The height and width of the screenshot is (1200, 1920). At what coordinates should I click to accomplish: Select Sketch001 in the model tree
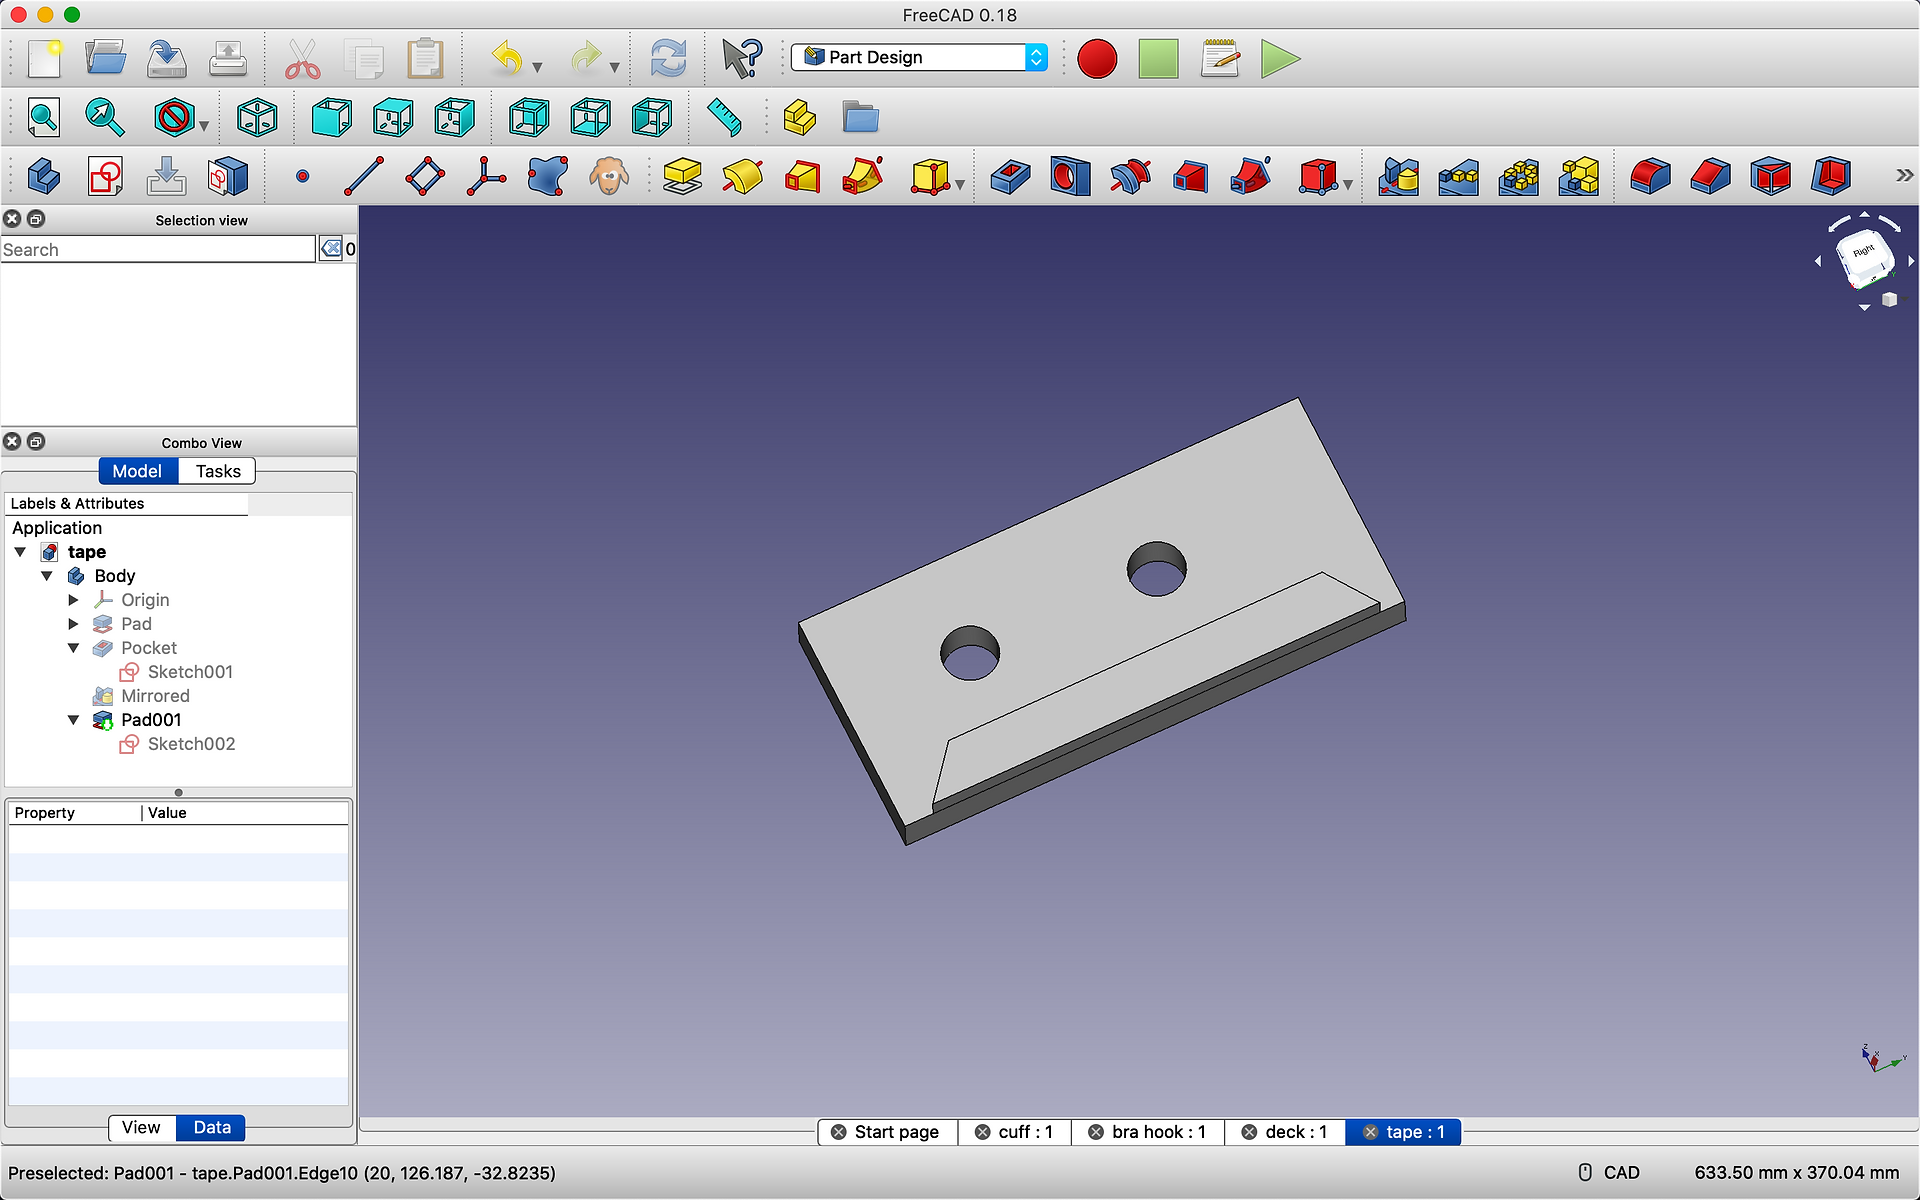click(190, 672)
